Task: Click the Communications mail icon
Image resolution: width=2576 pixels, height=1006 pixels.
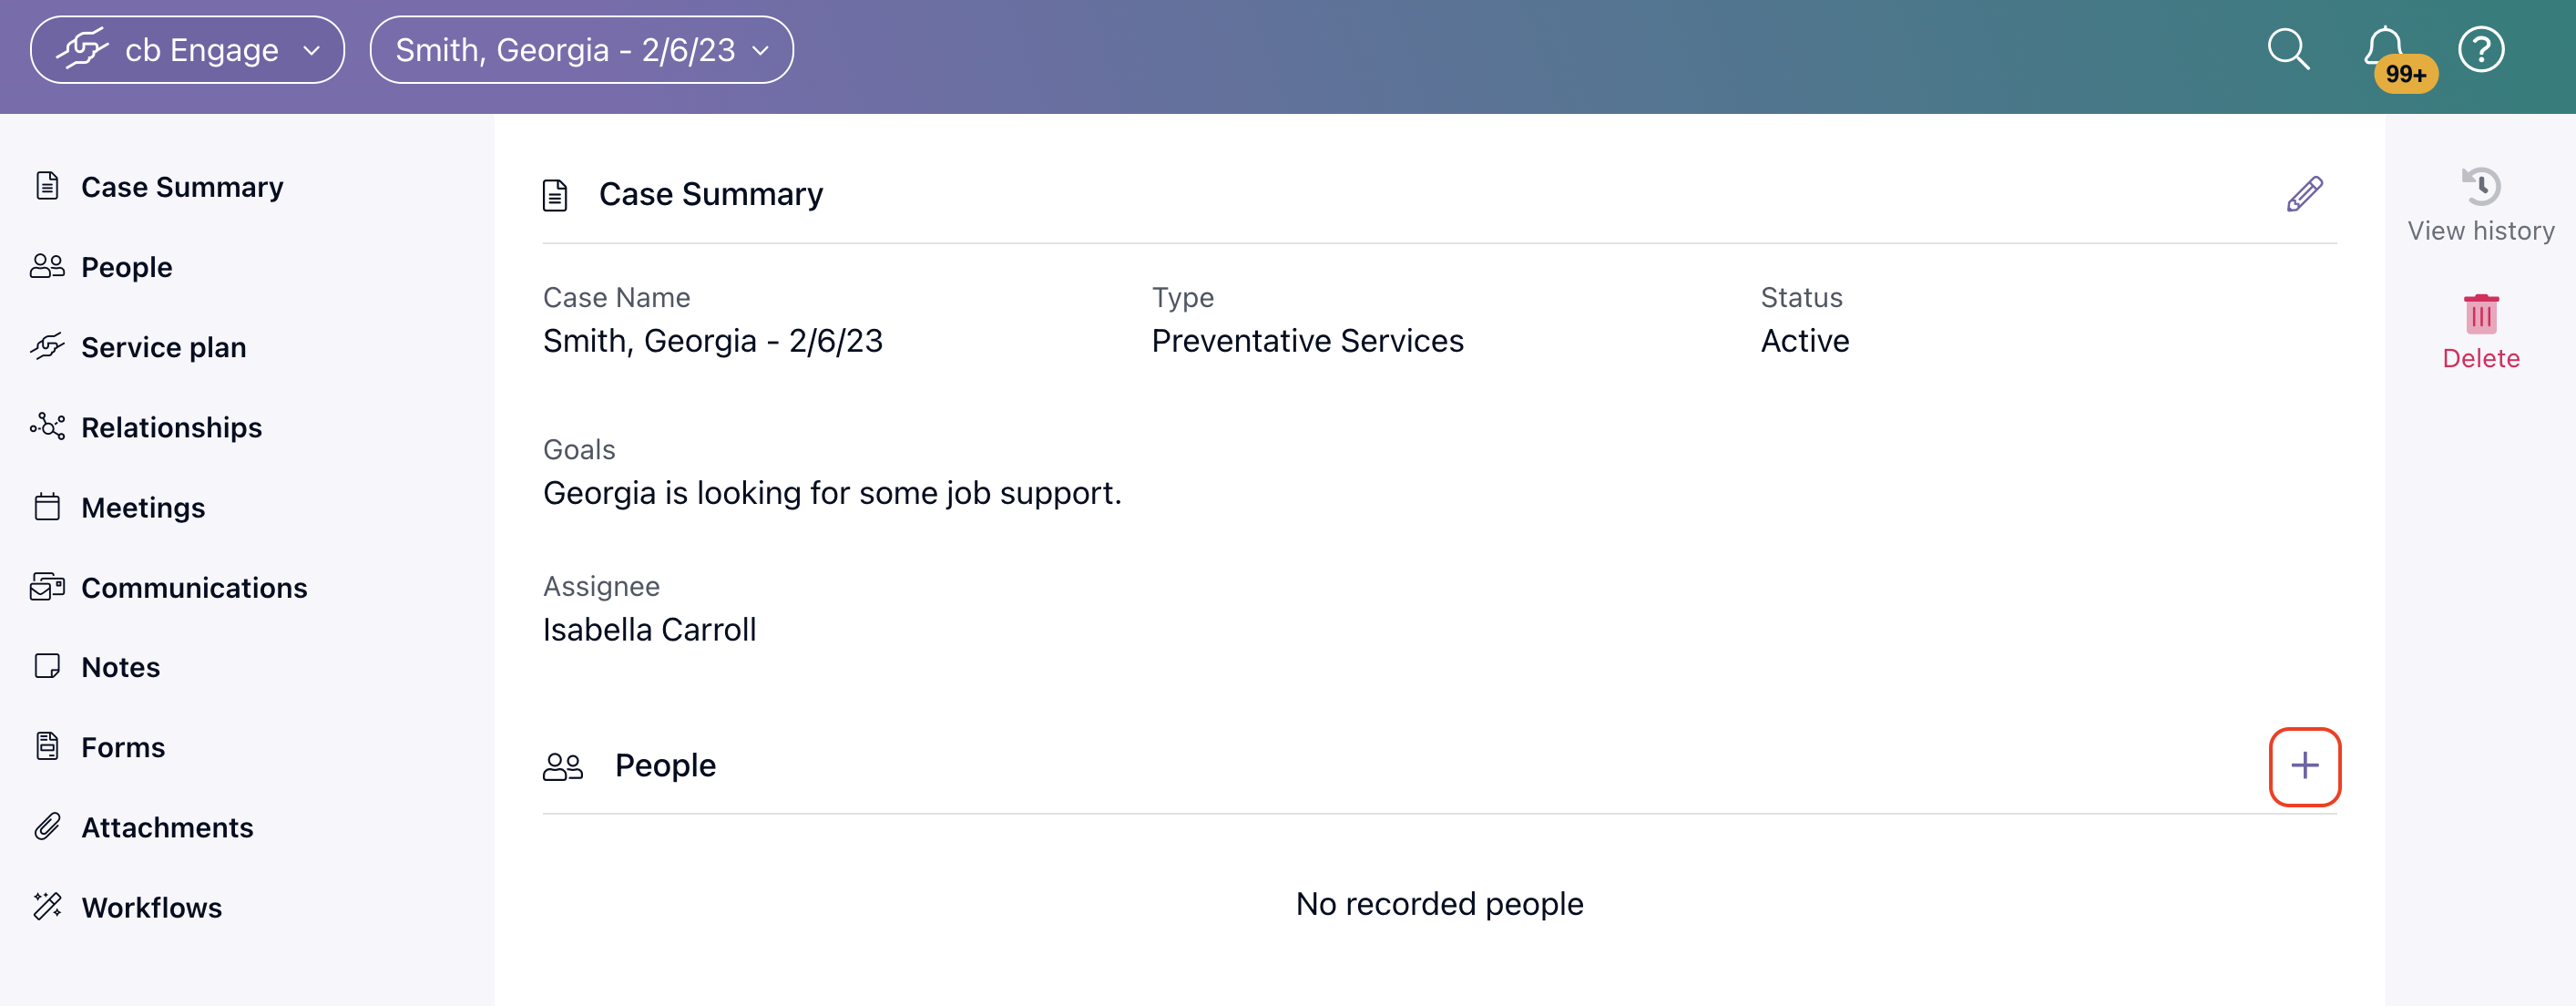Action: [47, 587]
